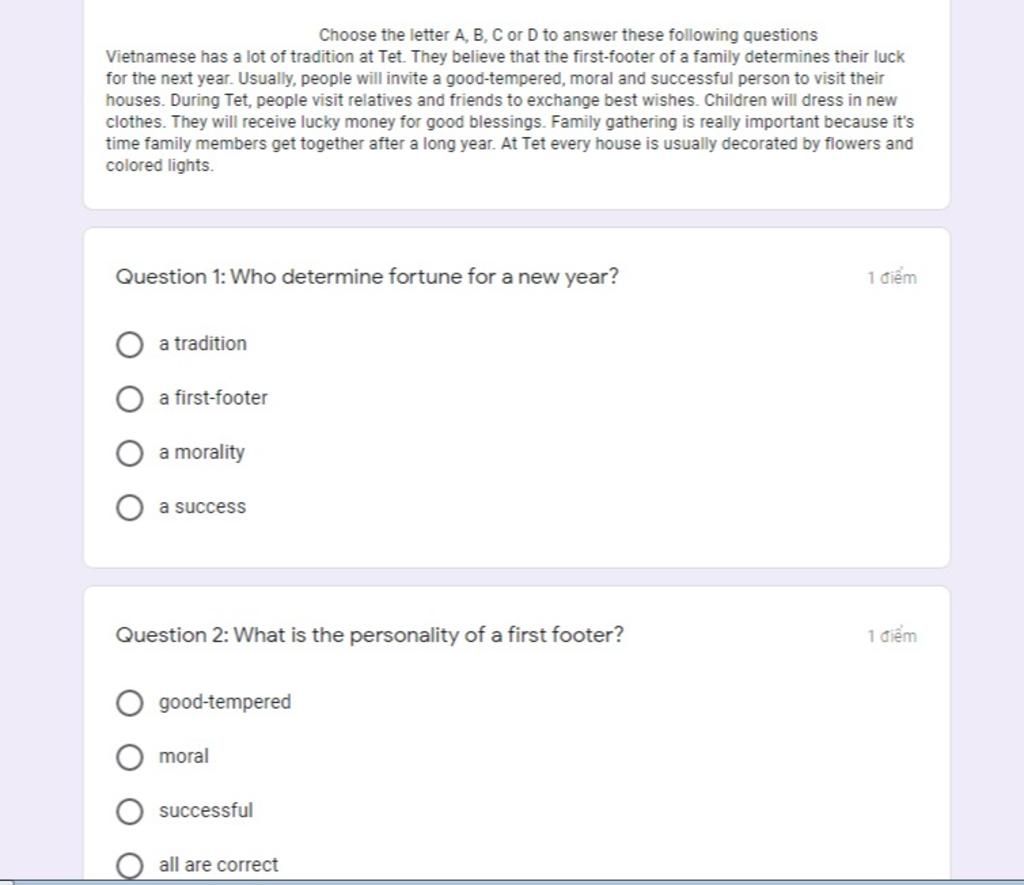Image resolution: width=1024 pixels, height=885 pixels.
Task: Pick "successful" under Question 2
Action: coord(129,811)
